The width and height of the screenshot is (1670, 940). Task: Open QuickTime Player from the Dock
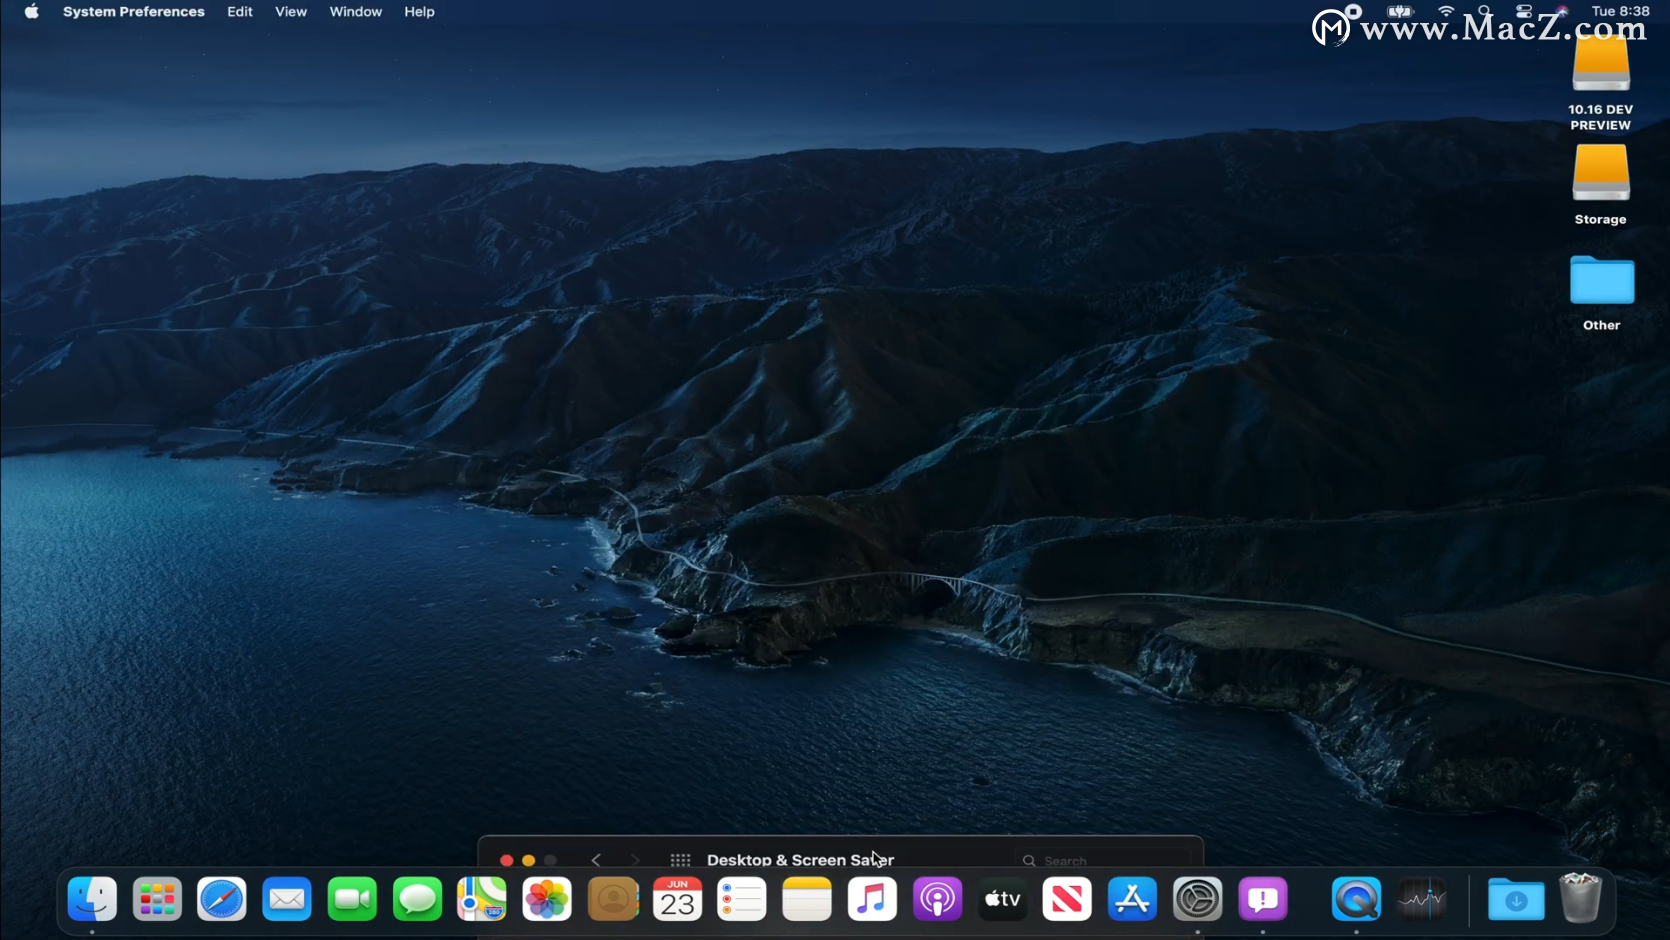(1356, 899)
